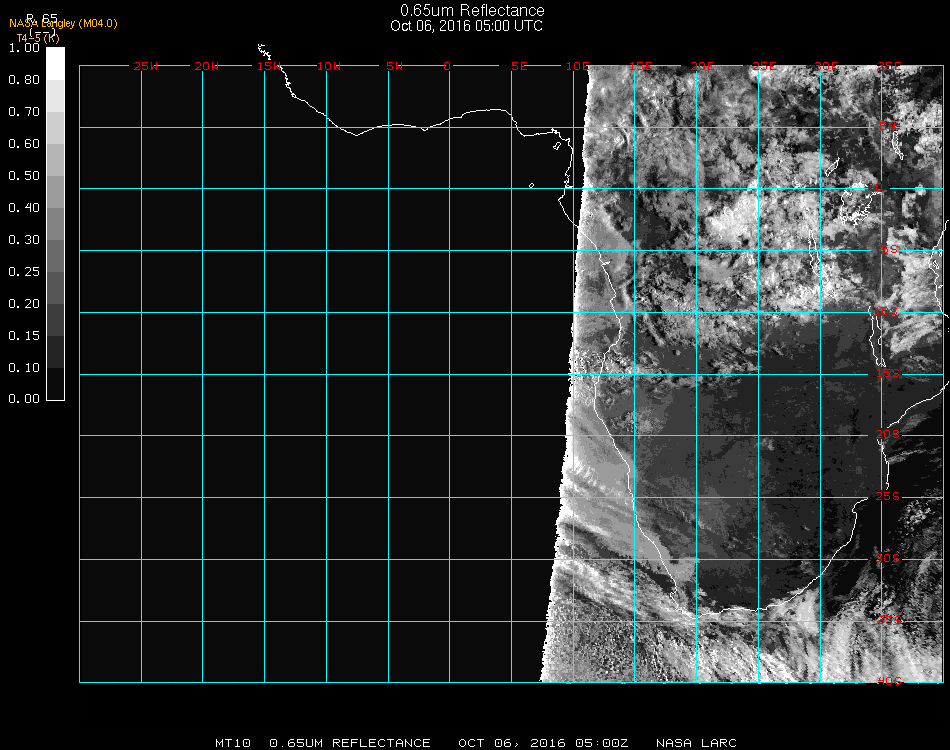Click the 10S latitude label

point(886,311)
